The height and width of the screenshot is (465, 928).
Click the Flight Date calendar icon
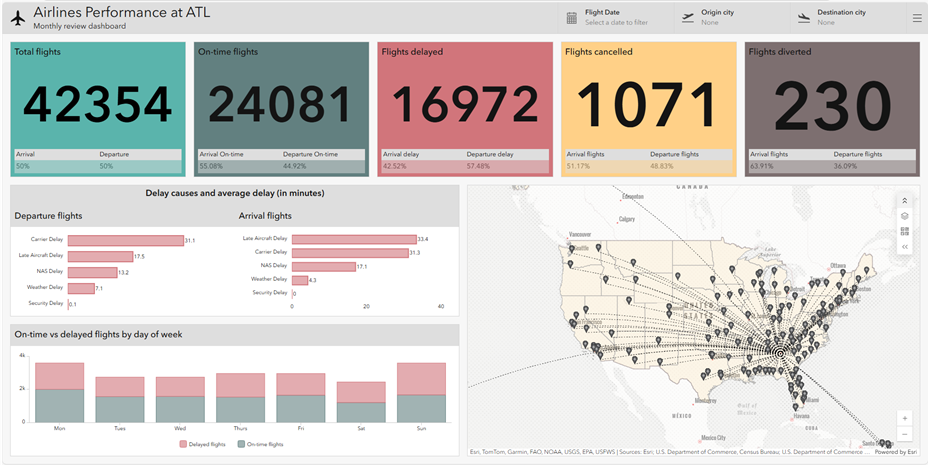(x=571, y=18)
